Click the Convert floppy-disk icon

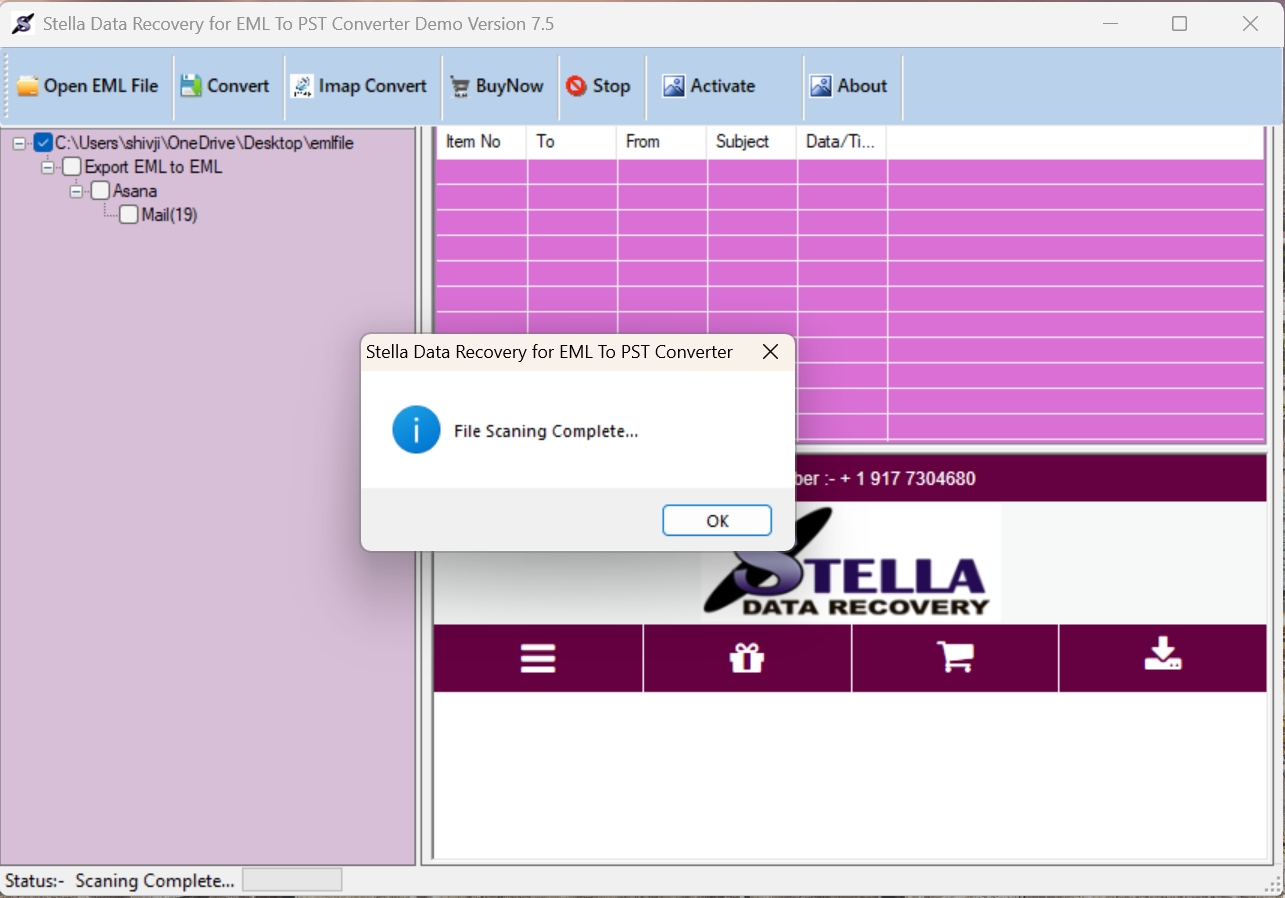click(x=191, y=86)
